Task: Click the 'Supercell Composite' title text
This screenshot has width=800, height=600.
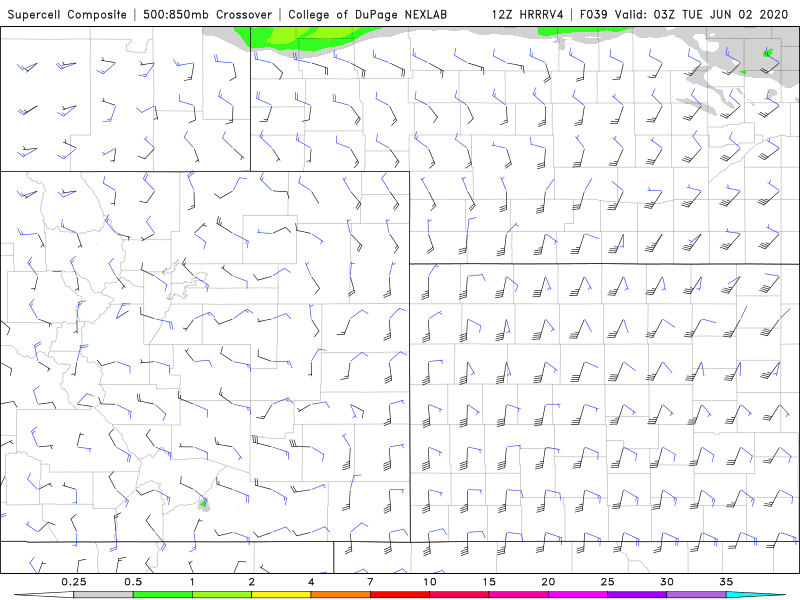Action: point(67,15)
